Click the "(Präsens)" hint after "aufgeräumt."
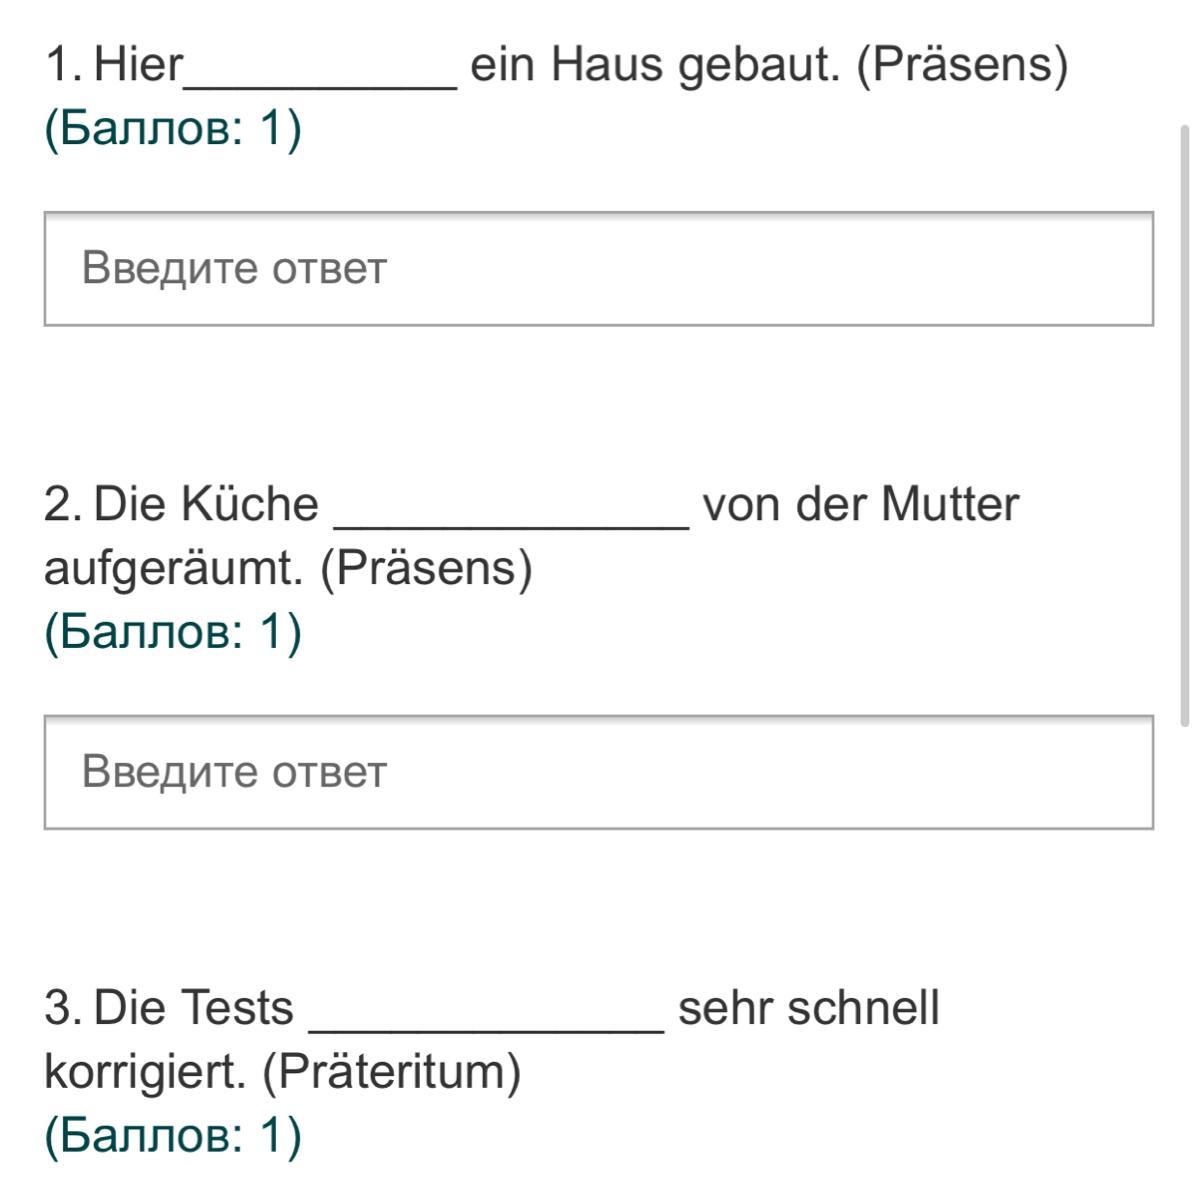This screenshot has width=1199, height=1200. 426,569
